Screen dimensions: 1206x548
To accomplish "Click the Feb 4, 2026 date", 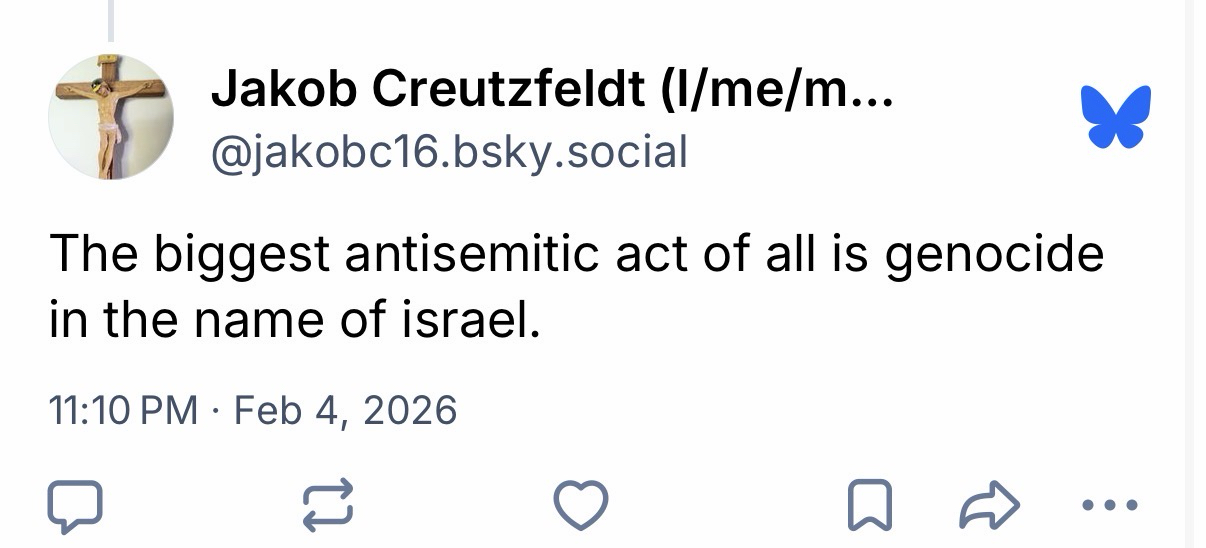I will point(345,411).
